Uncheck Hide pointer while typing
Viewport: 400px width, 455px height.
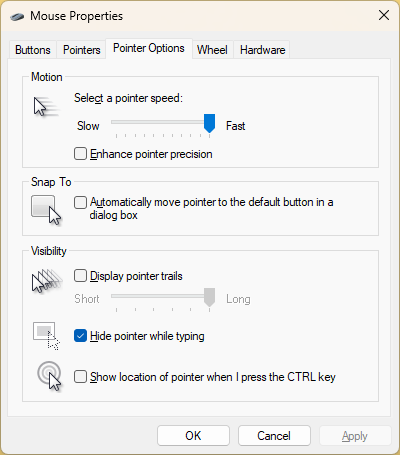click(80, 336)
